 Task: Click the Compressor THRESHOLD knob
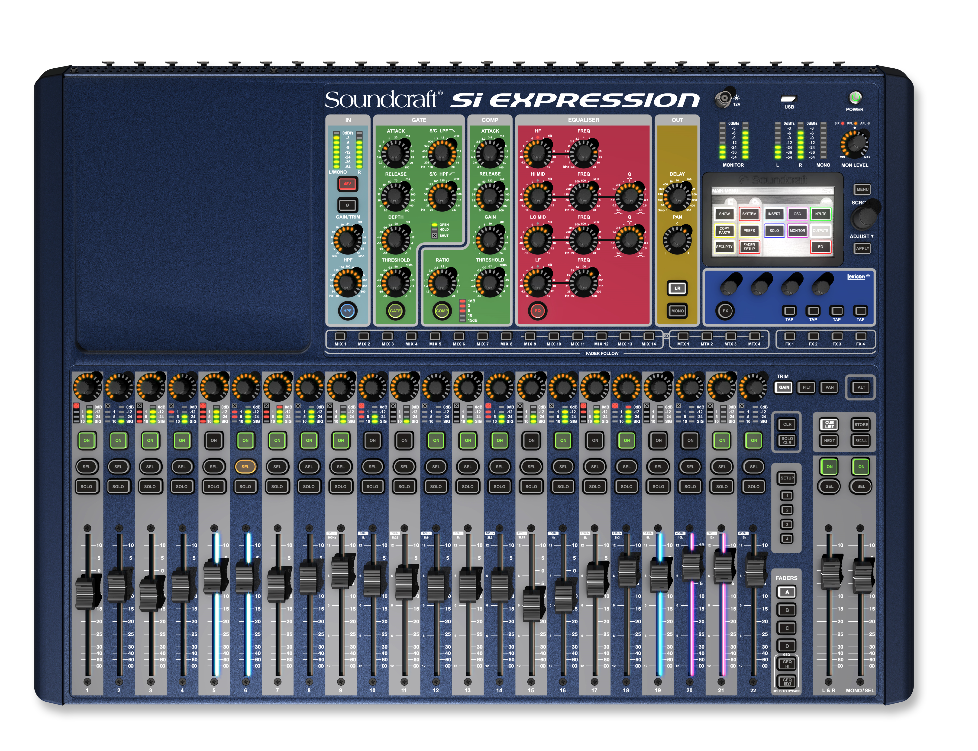point(490,282)
